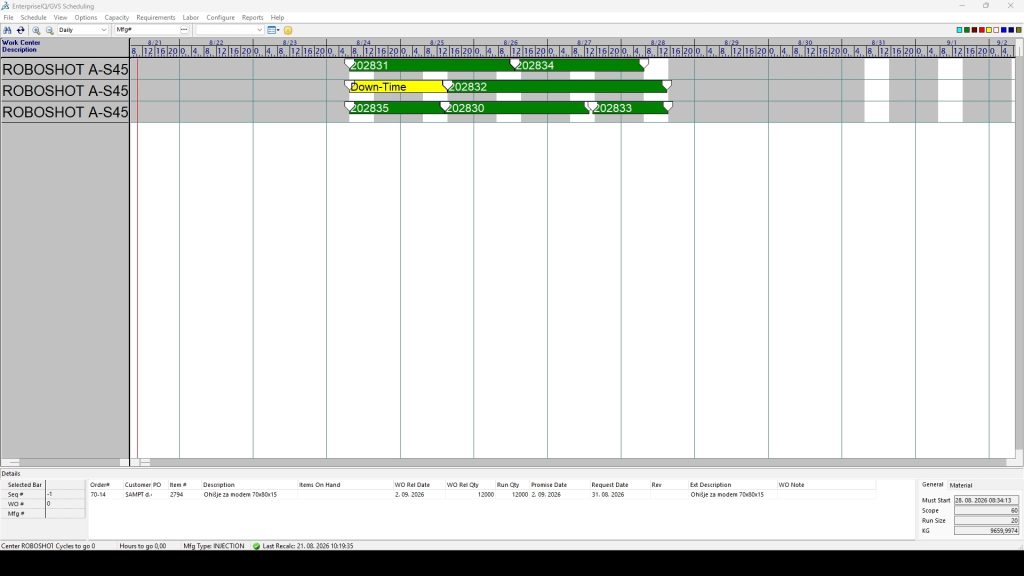The width and height of the screenshot is (1024, 576).
Task: Click the yellow round toolbar icon
Action: click(x=288, y=30)
